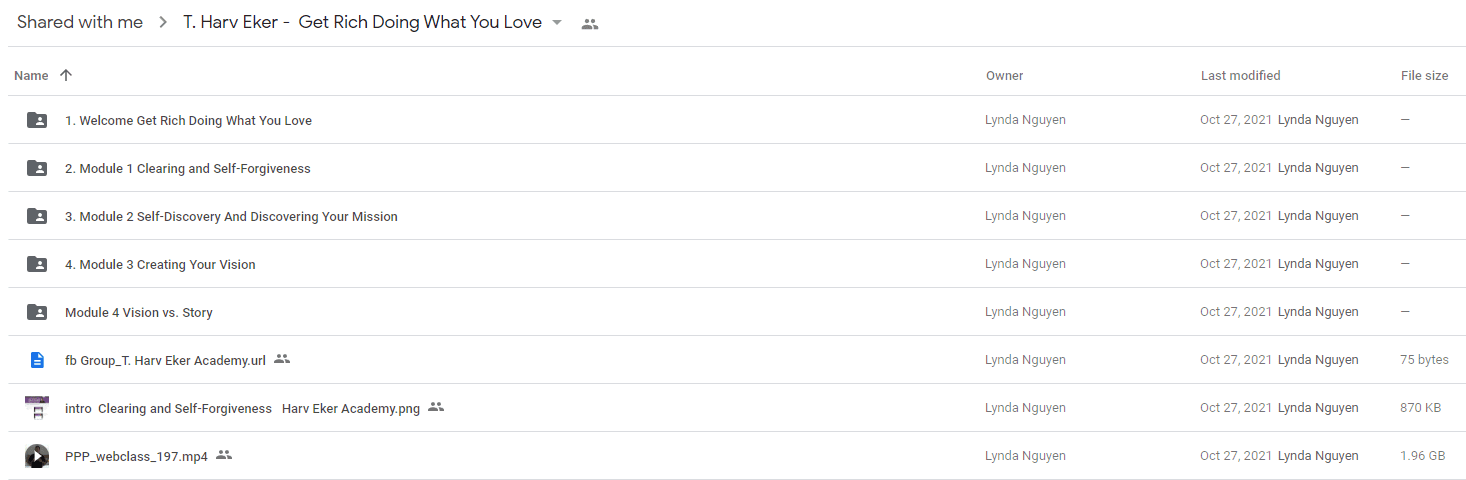Select the Module 1 Clearing folder icon
The height and width of the screenshot is (480, 1466).
pyautogui.click(x=37, y=168)
